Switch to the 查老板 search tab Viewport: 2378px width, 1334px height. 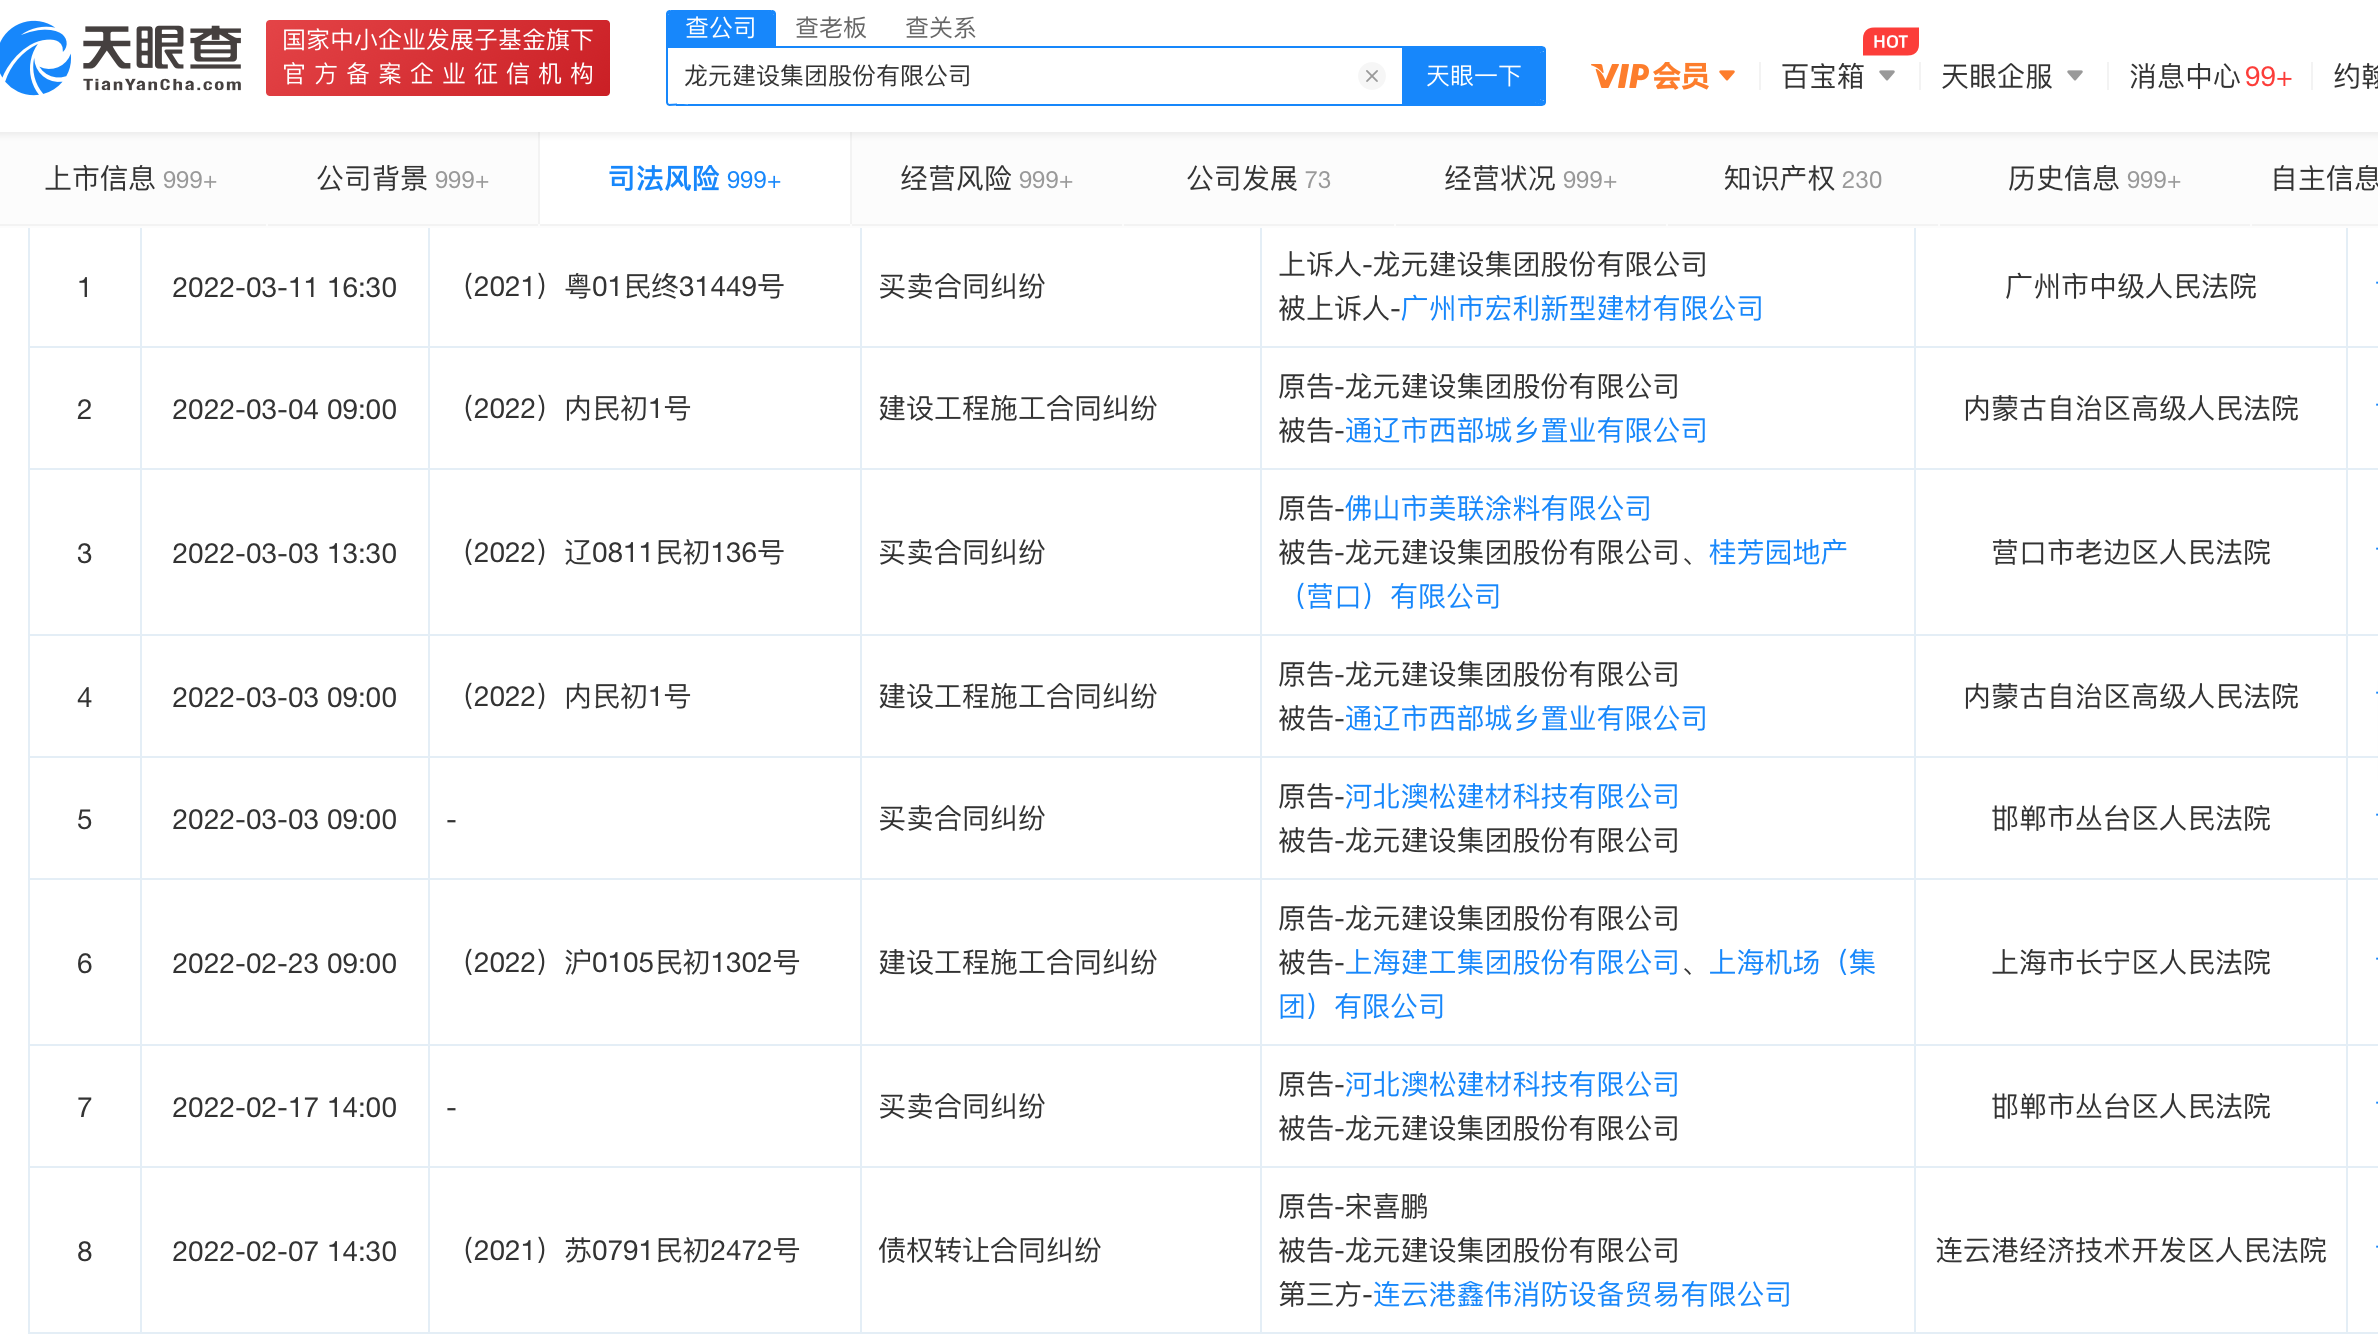[830, 27]
